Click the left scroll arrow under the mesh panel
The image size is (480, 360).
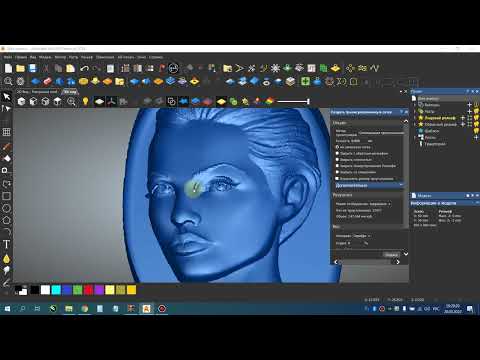tap(336, 262)
